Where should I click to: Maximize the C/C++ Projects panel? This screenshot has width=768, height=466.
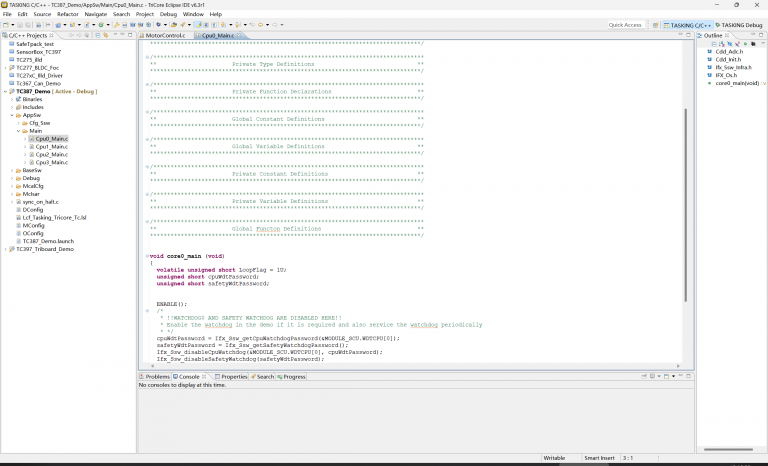(130, 35)
